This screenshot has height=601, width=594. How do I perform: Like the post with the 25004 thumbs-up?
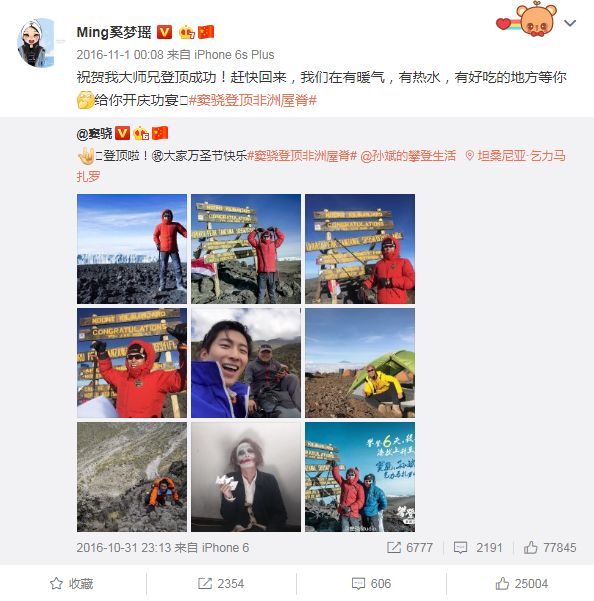(x=521, y=583)
